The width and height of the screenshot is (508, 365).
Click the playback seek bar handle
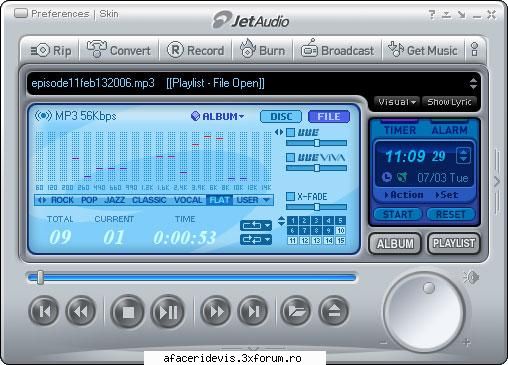(40, 277)
